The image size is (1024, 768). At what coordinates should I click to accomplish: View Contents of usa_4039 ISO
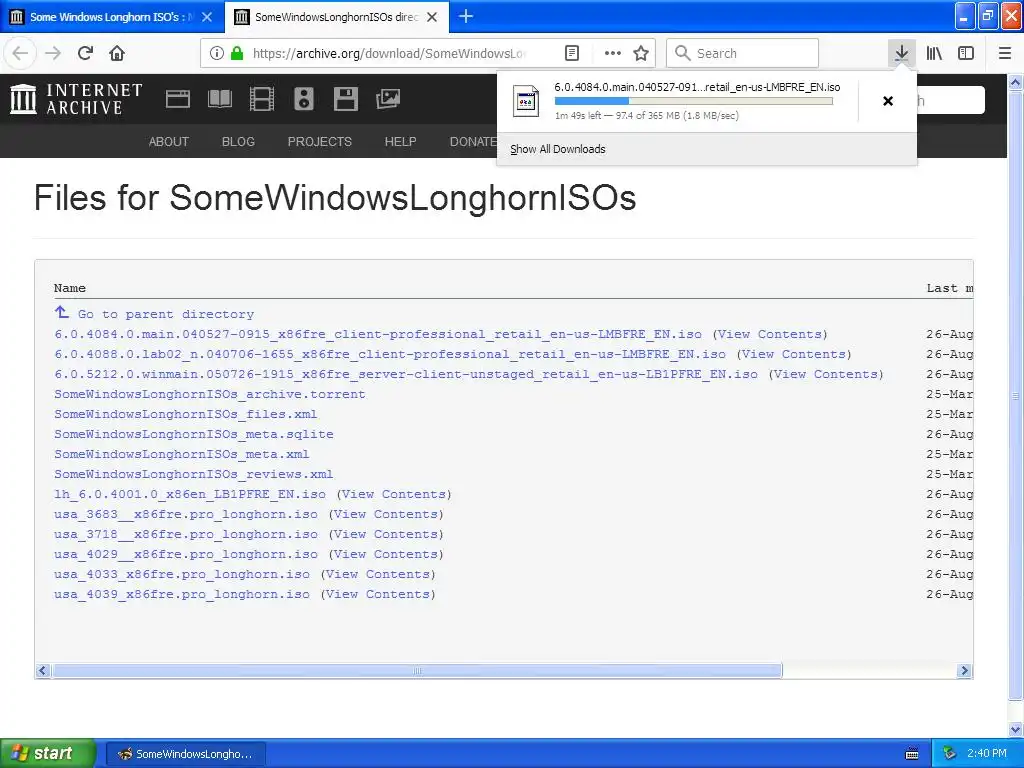click(x=378, y=594)
